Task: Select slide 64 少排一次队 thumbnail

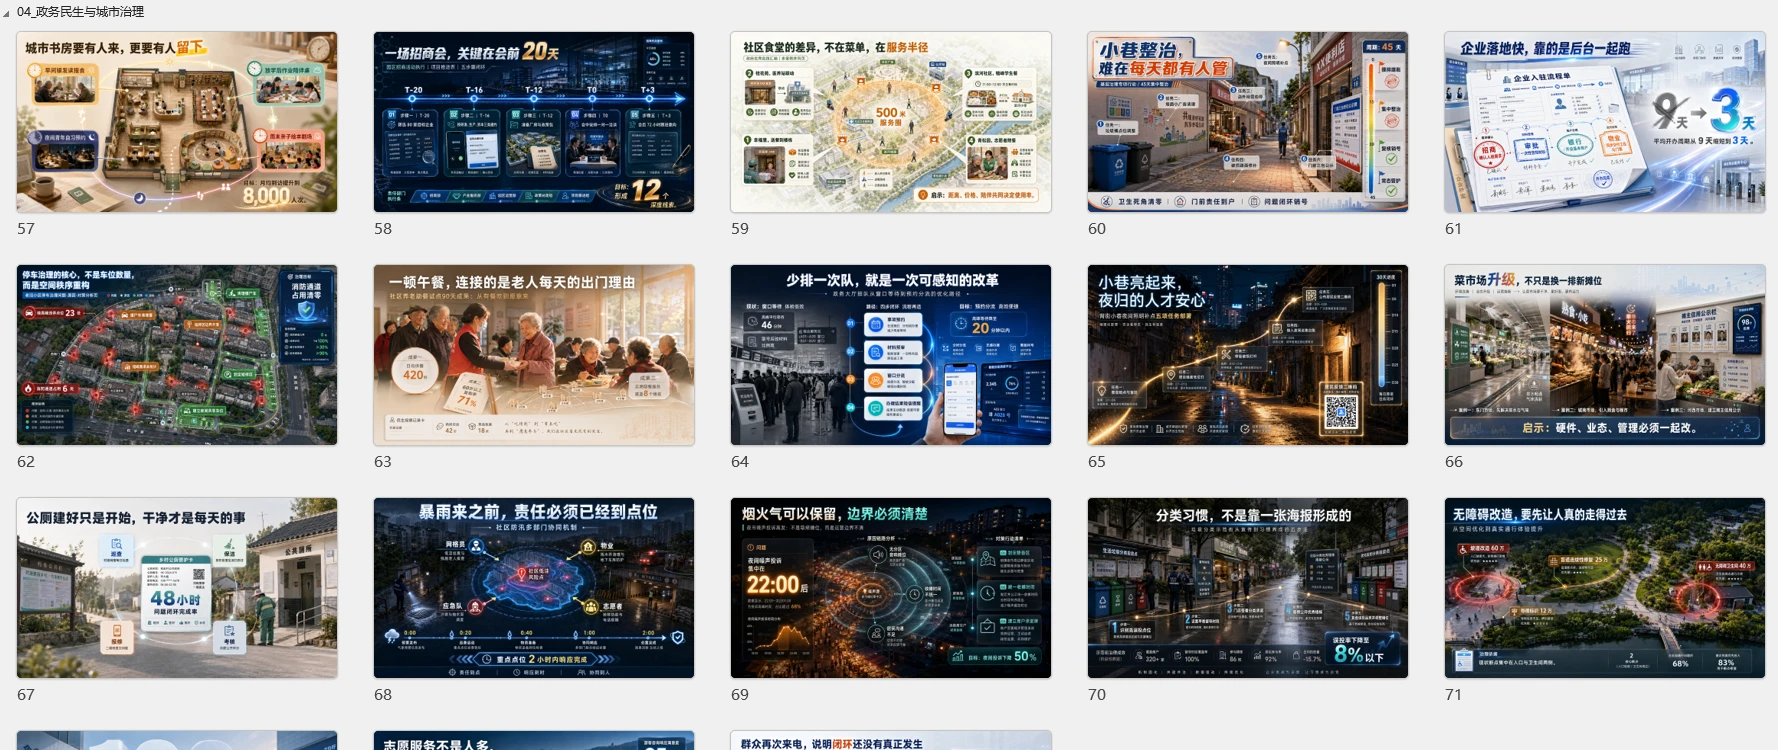Action: [x=891, y=355]
